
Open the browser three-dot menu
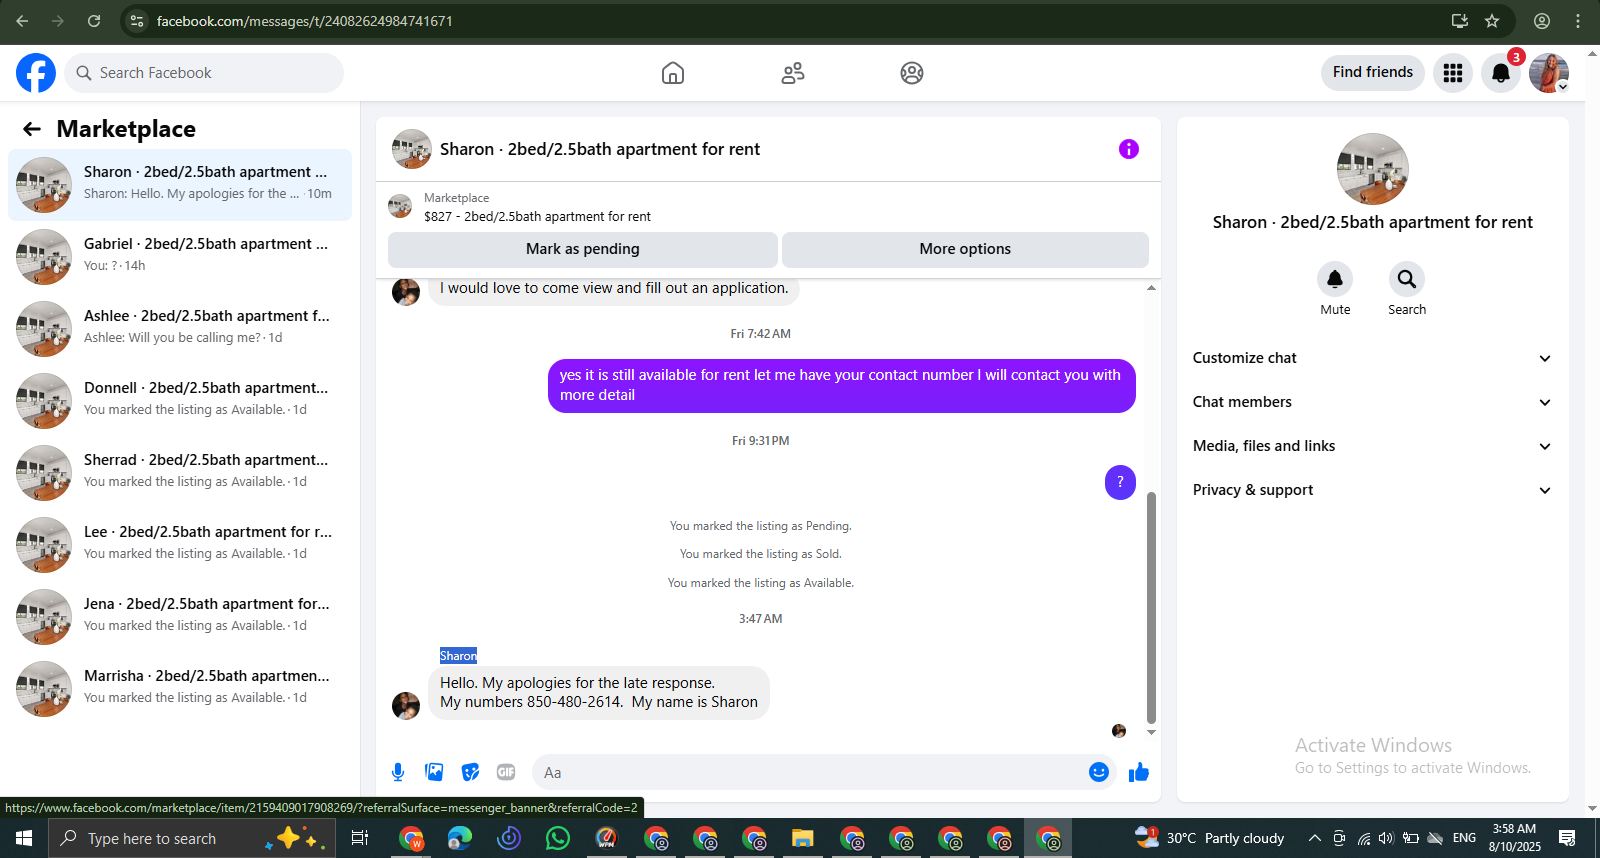click(1578, 21)
